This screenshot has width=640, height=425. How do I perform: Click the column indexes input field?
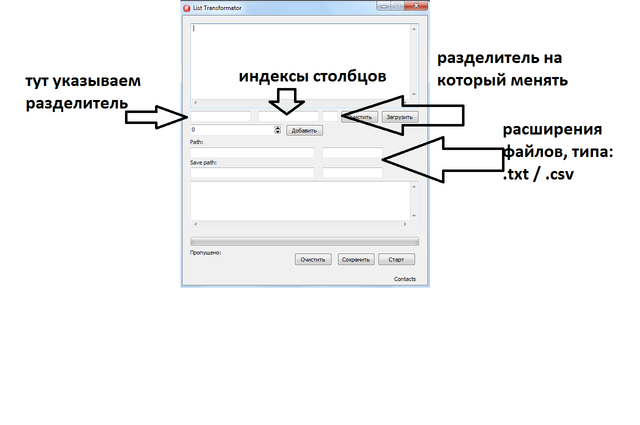tap(289, 116)
